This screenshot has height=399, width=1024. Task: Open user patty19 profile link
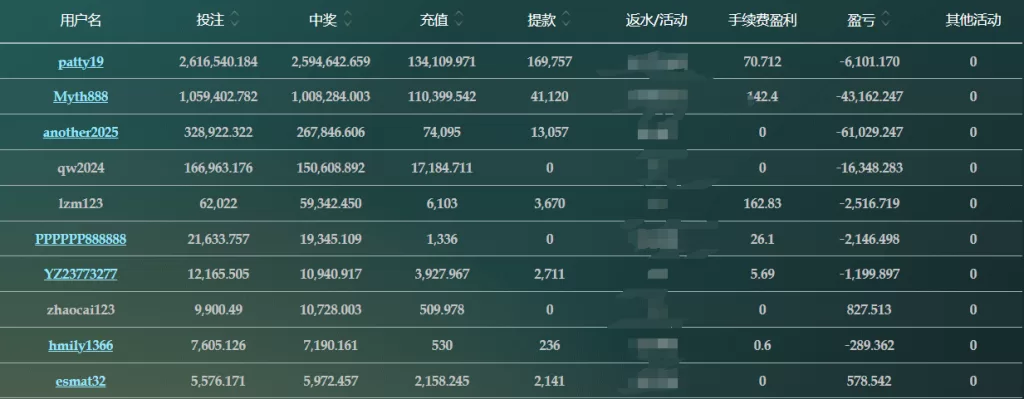pyautogui.click(x=81, y=62)
